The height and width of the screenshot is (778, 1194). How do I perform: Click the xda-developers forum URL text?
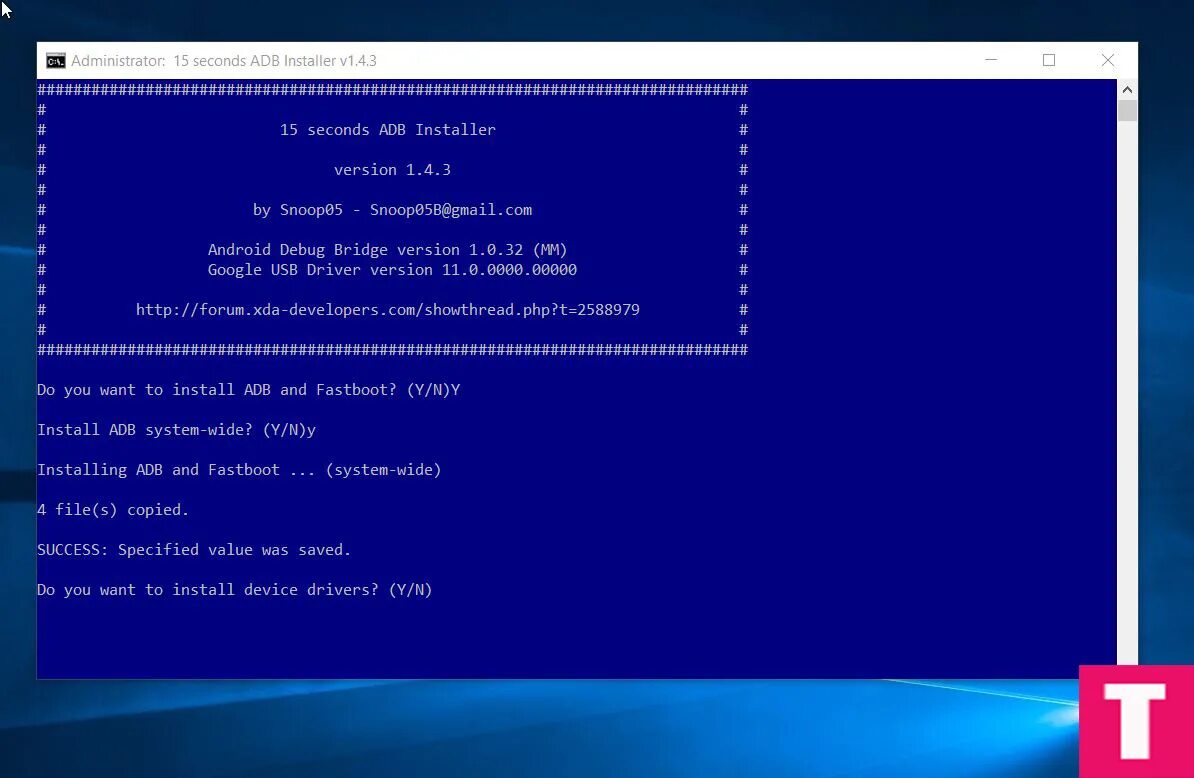point(388,310)
